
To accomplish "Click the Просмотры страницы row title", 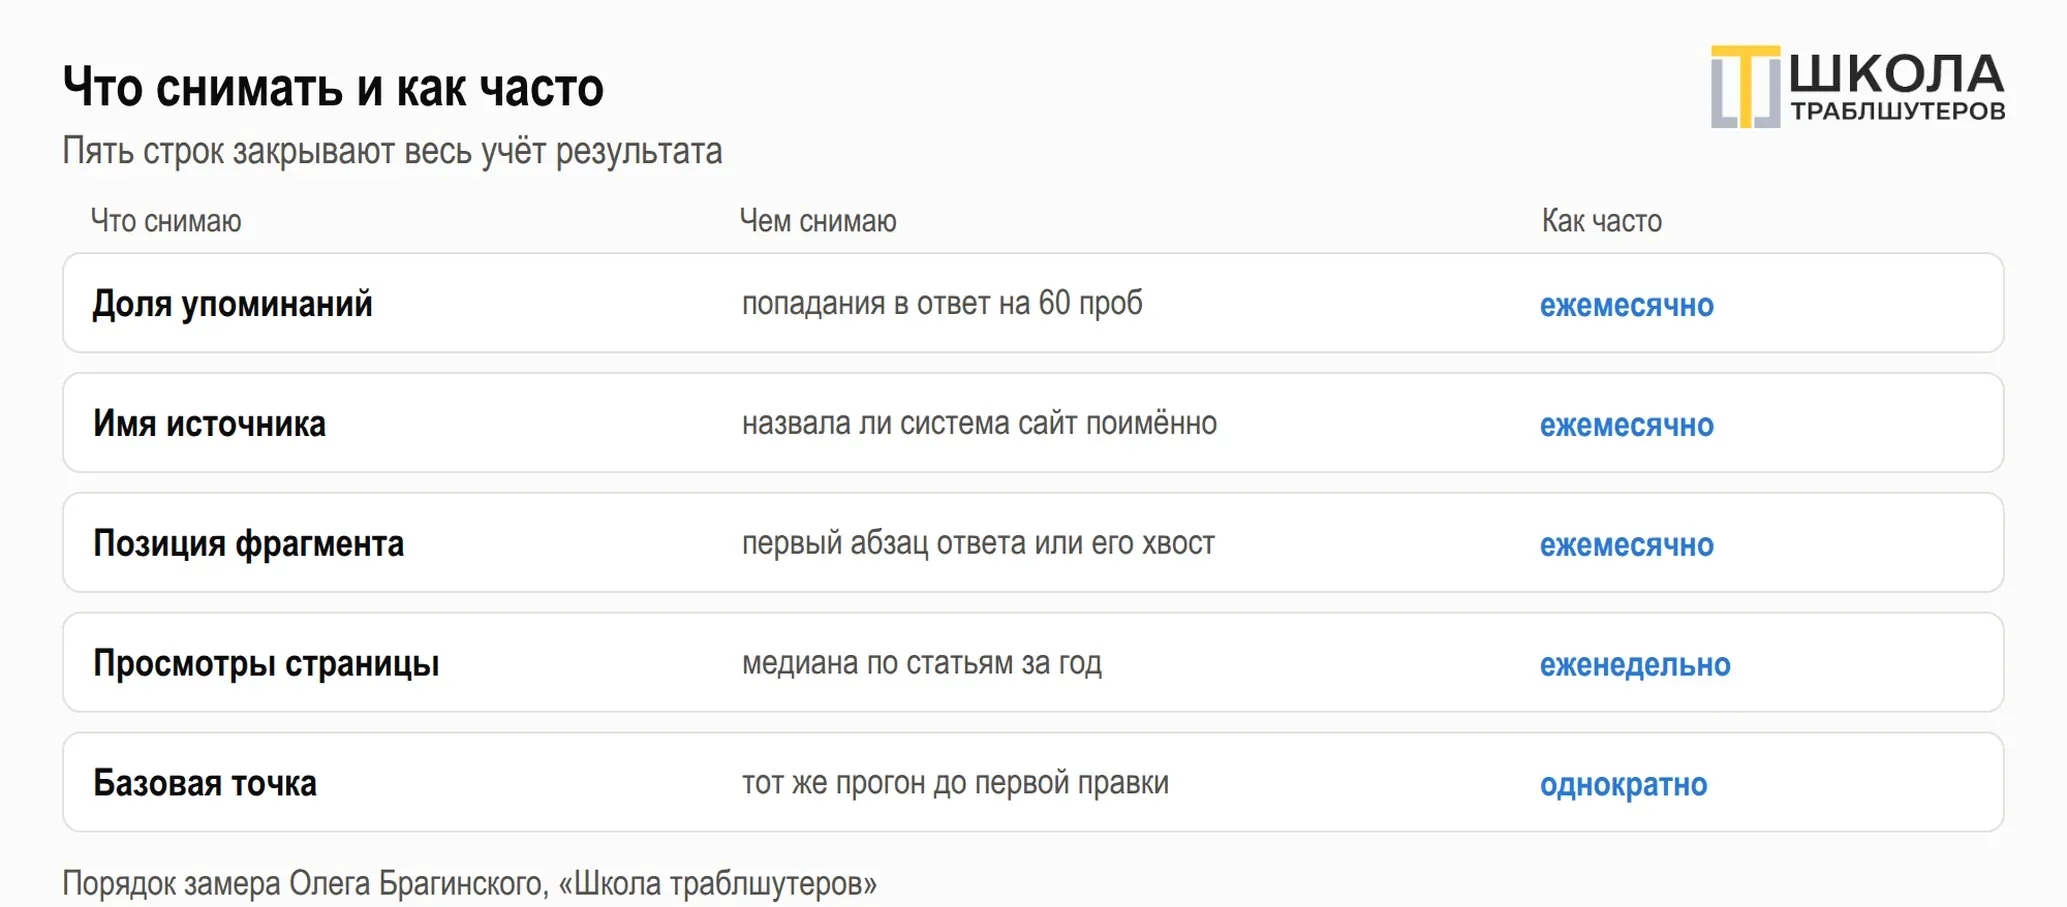I will pos(266,663).
